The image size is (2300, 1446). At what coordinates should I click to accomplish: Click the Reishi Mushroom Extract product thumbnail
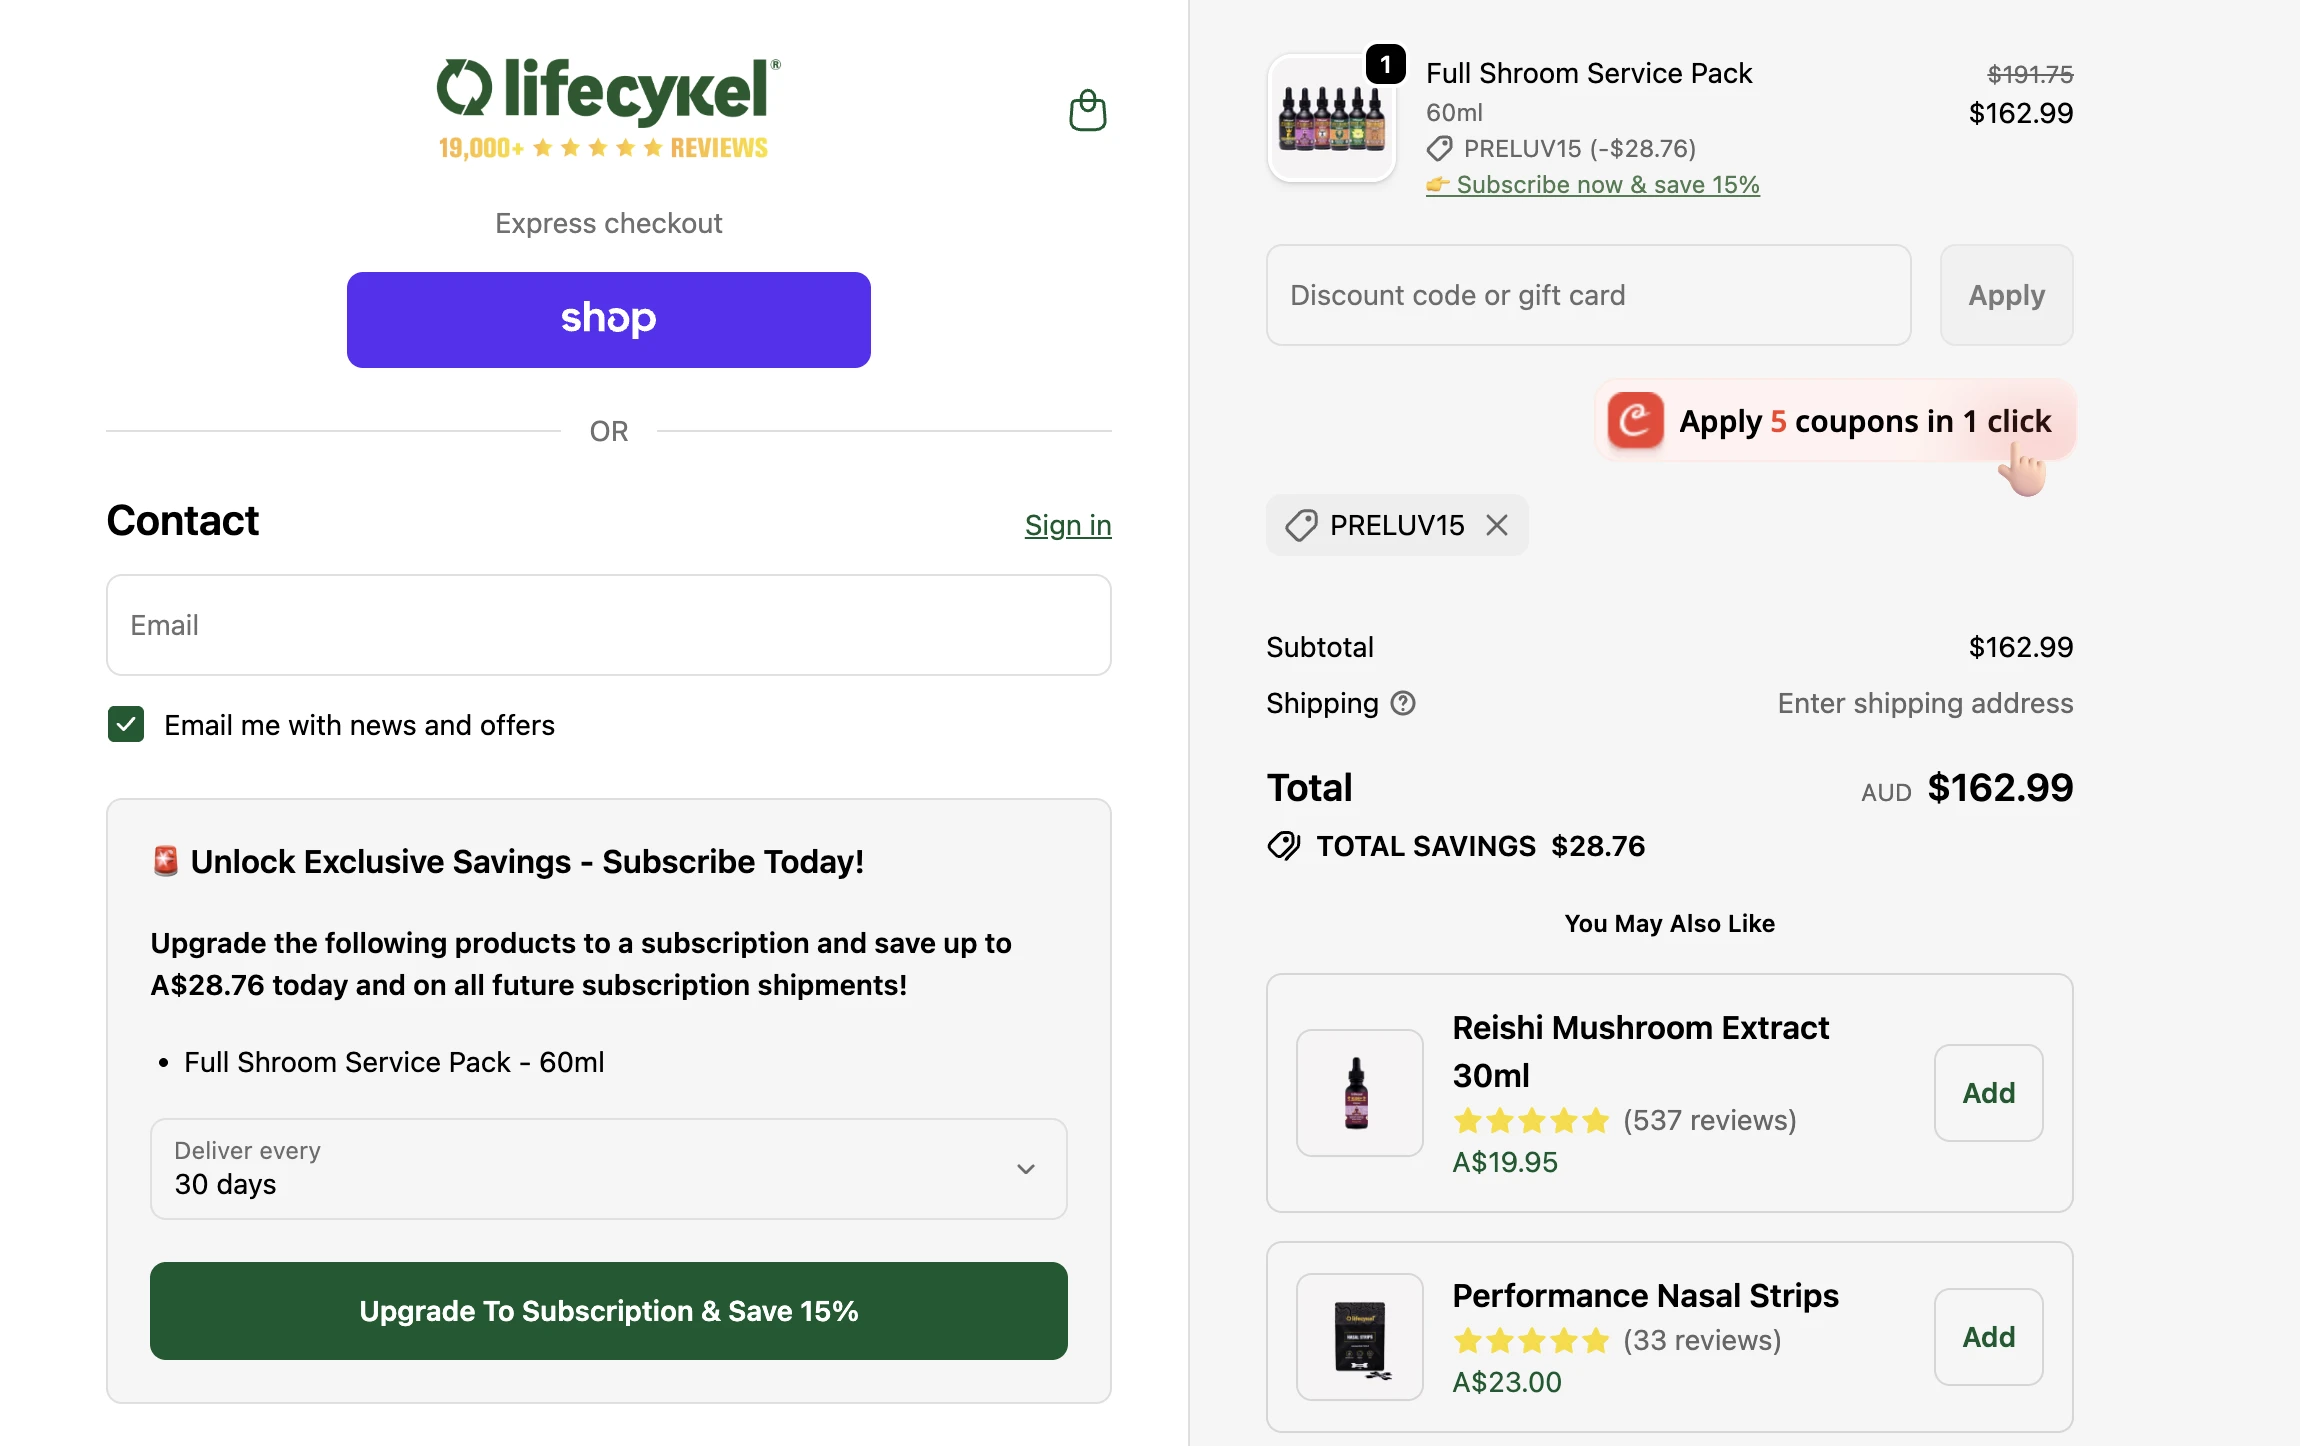pos(1359,1092)
